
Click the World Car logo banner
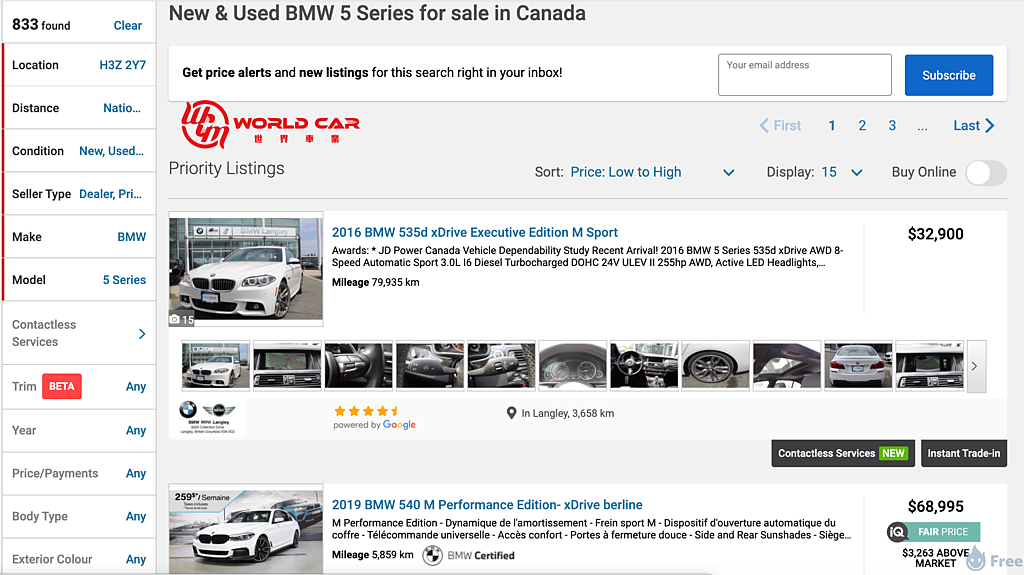270,124
